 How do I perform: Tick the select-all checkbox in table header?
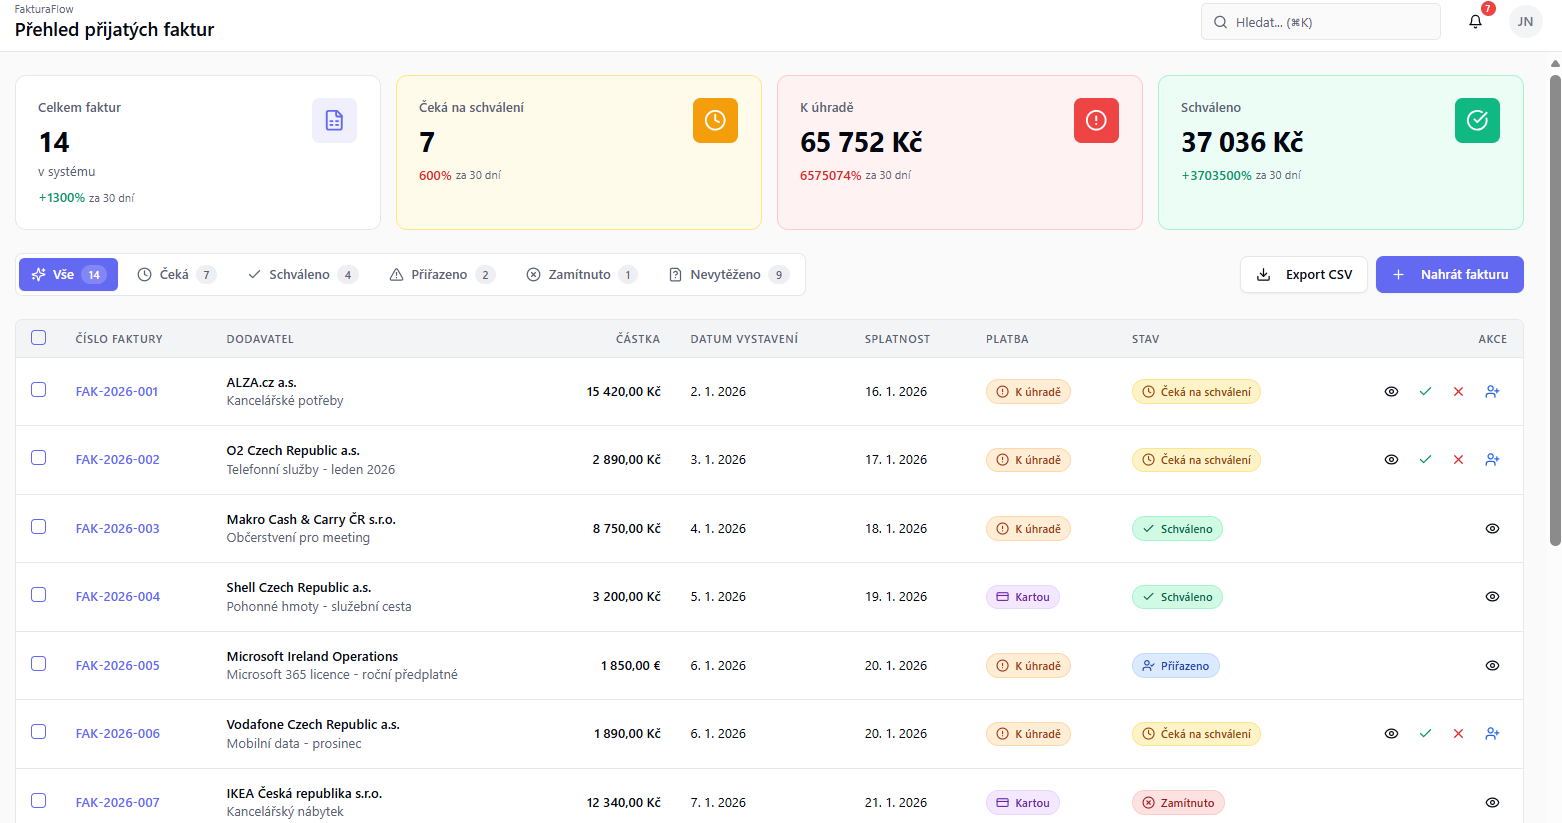point(39,338)
